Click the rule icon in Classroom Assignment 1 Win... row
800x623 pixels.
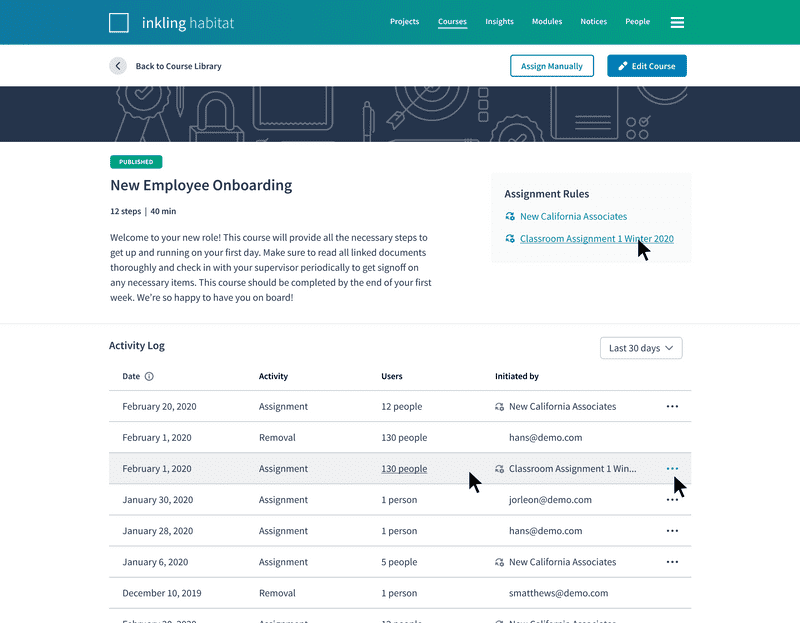499,469
